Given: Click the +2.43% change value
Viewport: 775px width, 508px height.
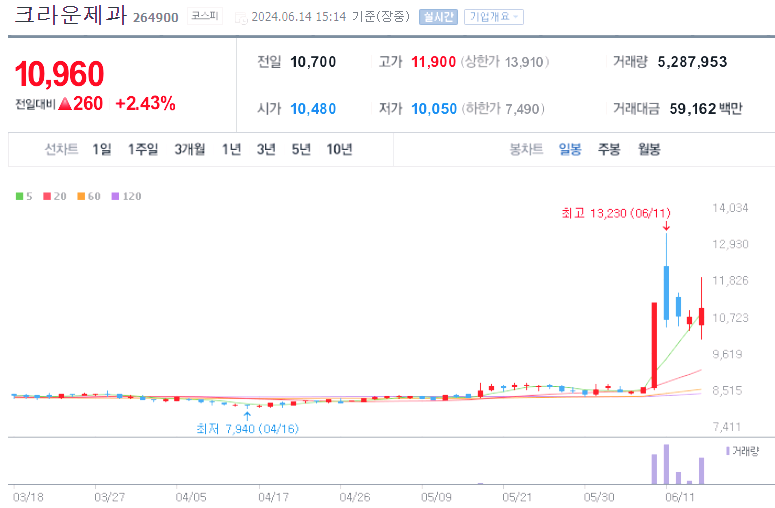Looking at the screenshot, I should tap(145, 103).
